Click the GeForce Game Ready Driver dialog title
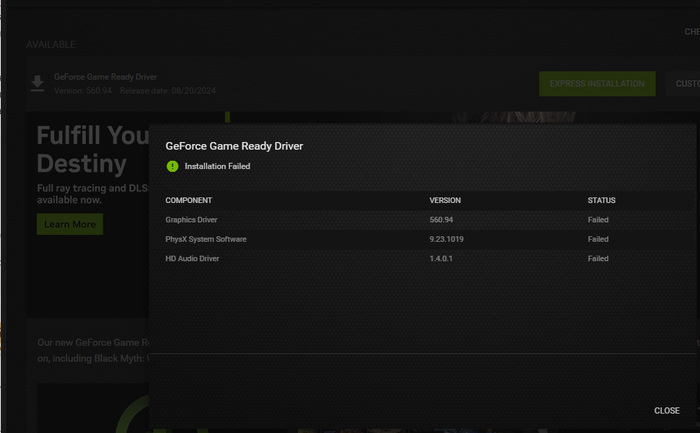Image resolution: width=700 pixels, height=433 pixels. click(x=234, y=146)
